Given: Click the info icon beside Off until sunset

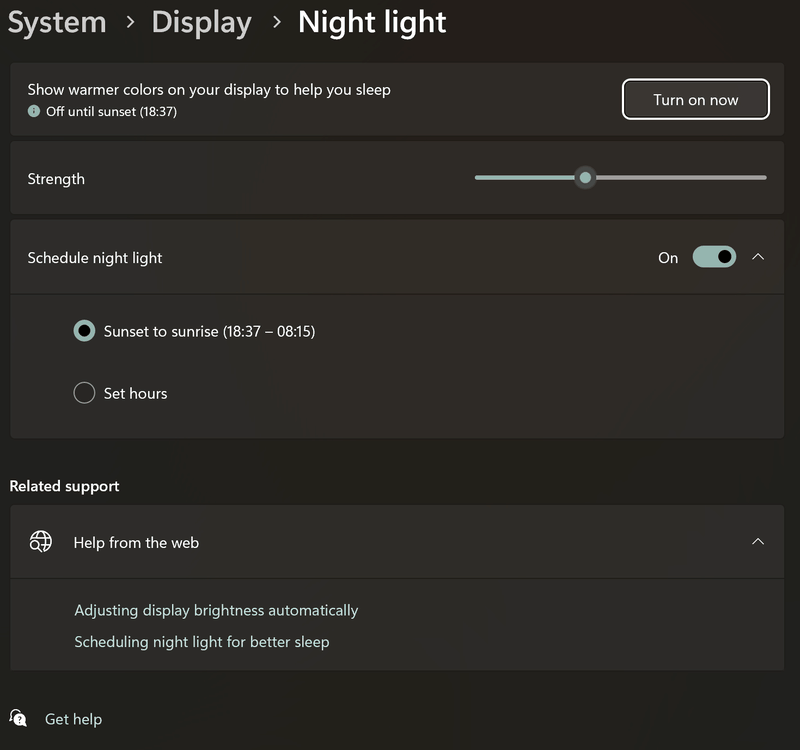Looking at the screenshot, I should pyautogui.click(x=34, y=112).
